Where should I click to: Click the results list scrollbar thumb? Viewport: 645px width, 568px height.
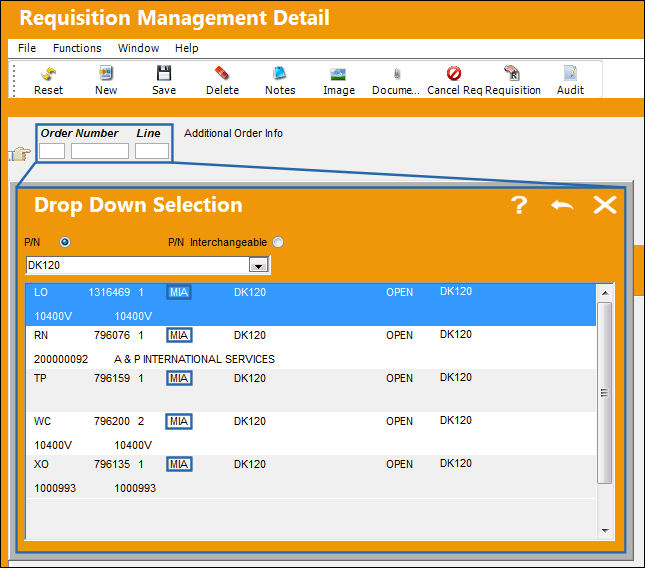coord(604,393)
